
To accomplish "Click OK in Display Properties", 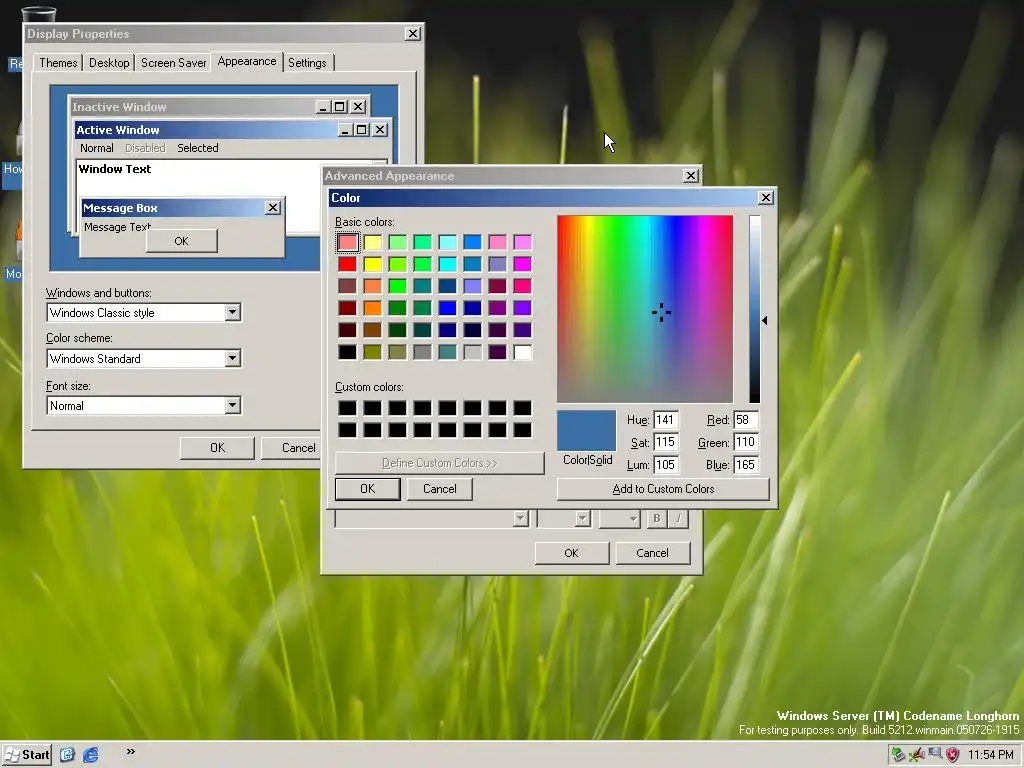I will point(217,448).
